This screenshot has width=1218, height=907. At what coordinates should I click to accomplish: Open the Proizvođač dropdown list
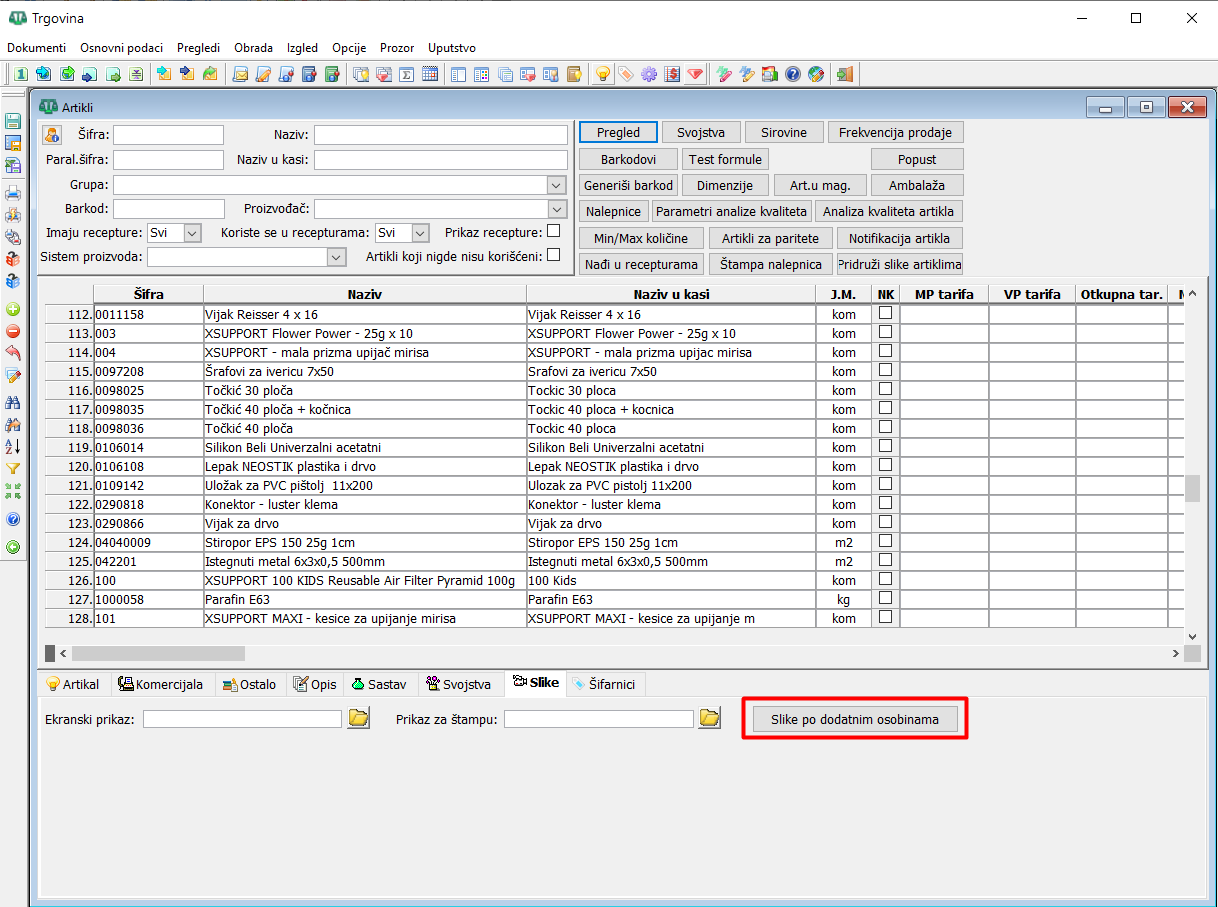point(557,209)
